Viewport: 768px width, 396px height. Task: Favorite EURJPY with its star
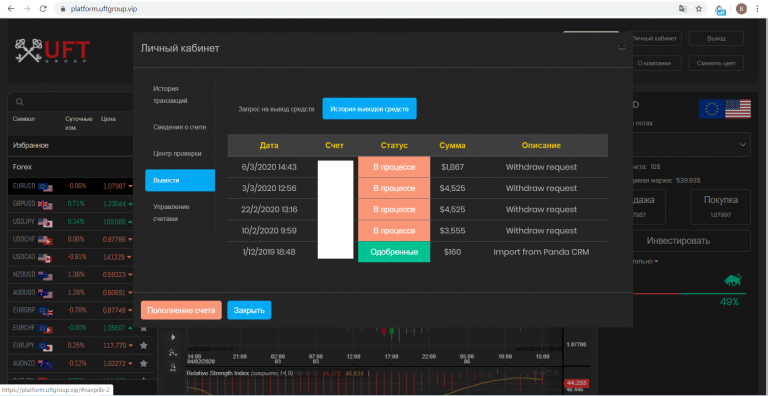pos(144,346)
